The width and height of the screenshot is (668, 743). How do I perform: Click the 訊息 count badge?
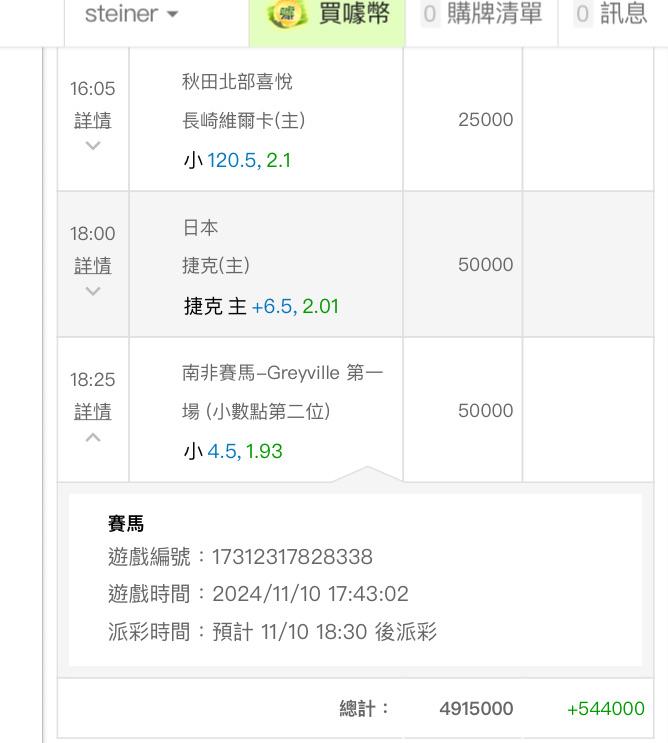click(x=583, y=15)
